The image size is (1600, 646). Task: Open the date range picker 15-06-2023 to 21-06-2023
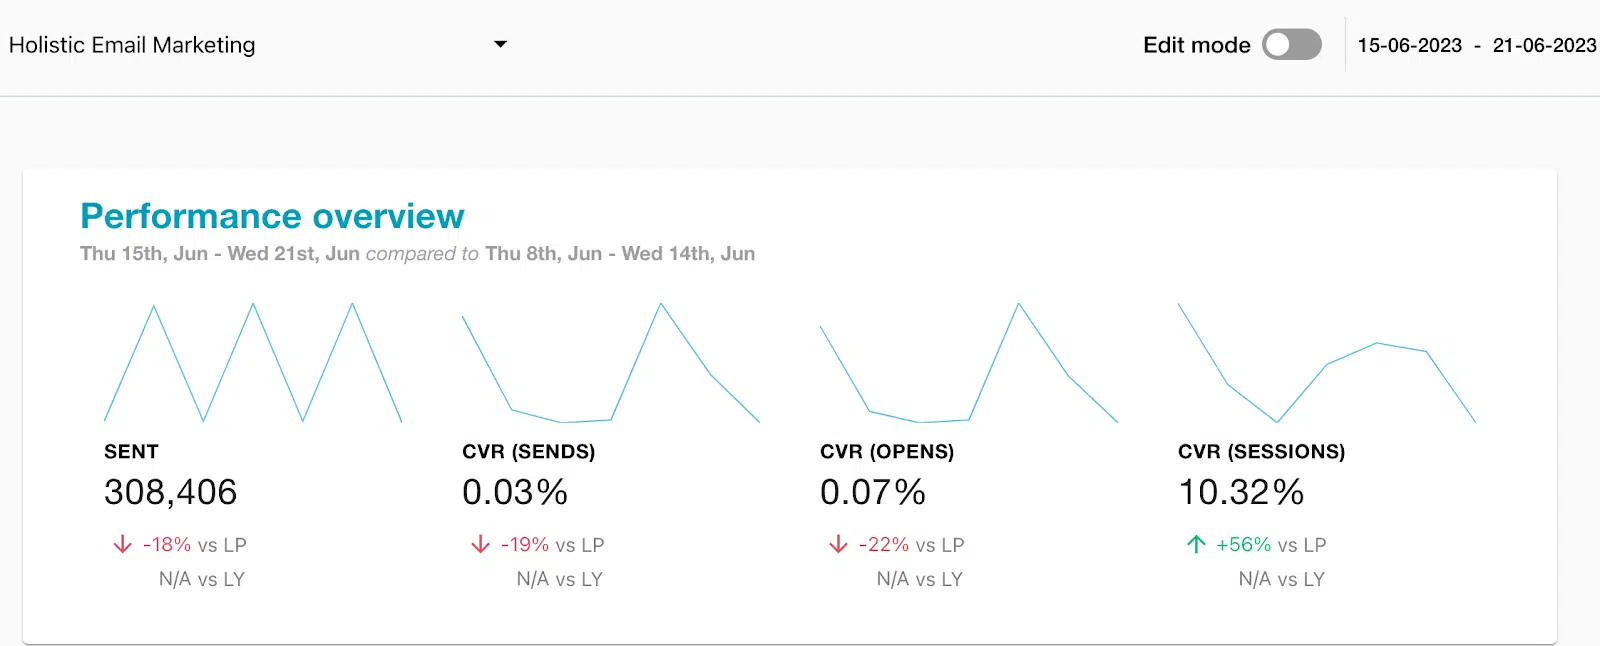1476,46
